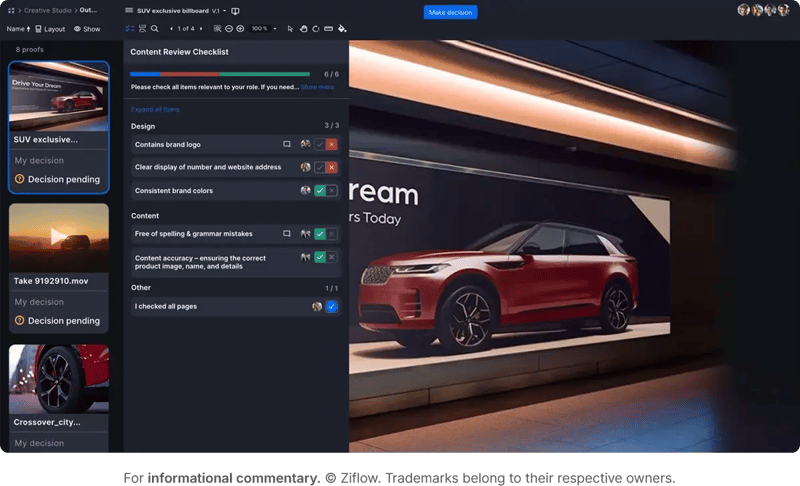This screenshot has height=486, width=800.
Task: Click the search magnifier icon in toolbar
Action: point(155,29)
